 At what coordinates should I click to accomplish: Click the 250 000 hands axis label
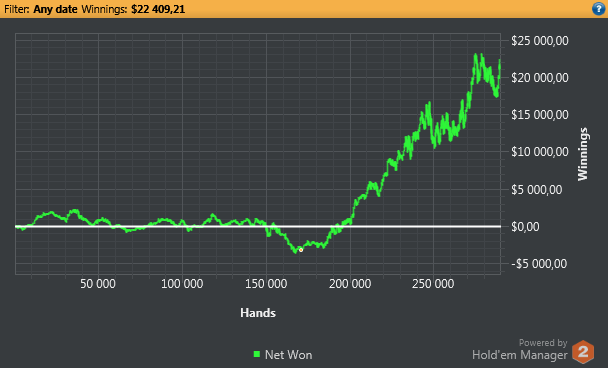pyautogui.click(x=433, y=284)
